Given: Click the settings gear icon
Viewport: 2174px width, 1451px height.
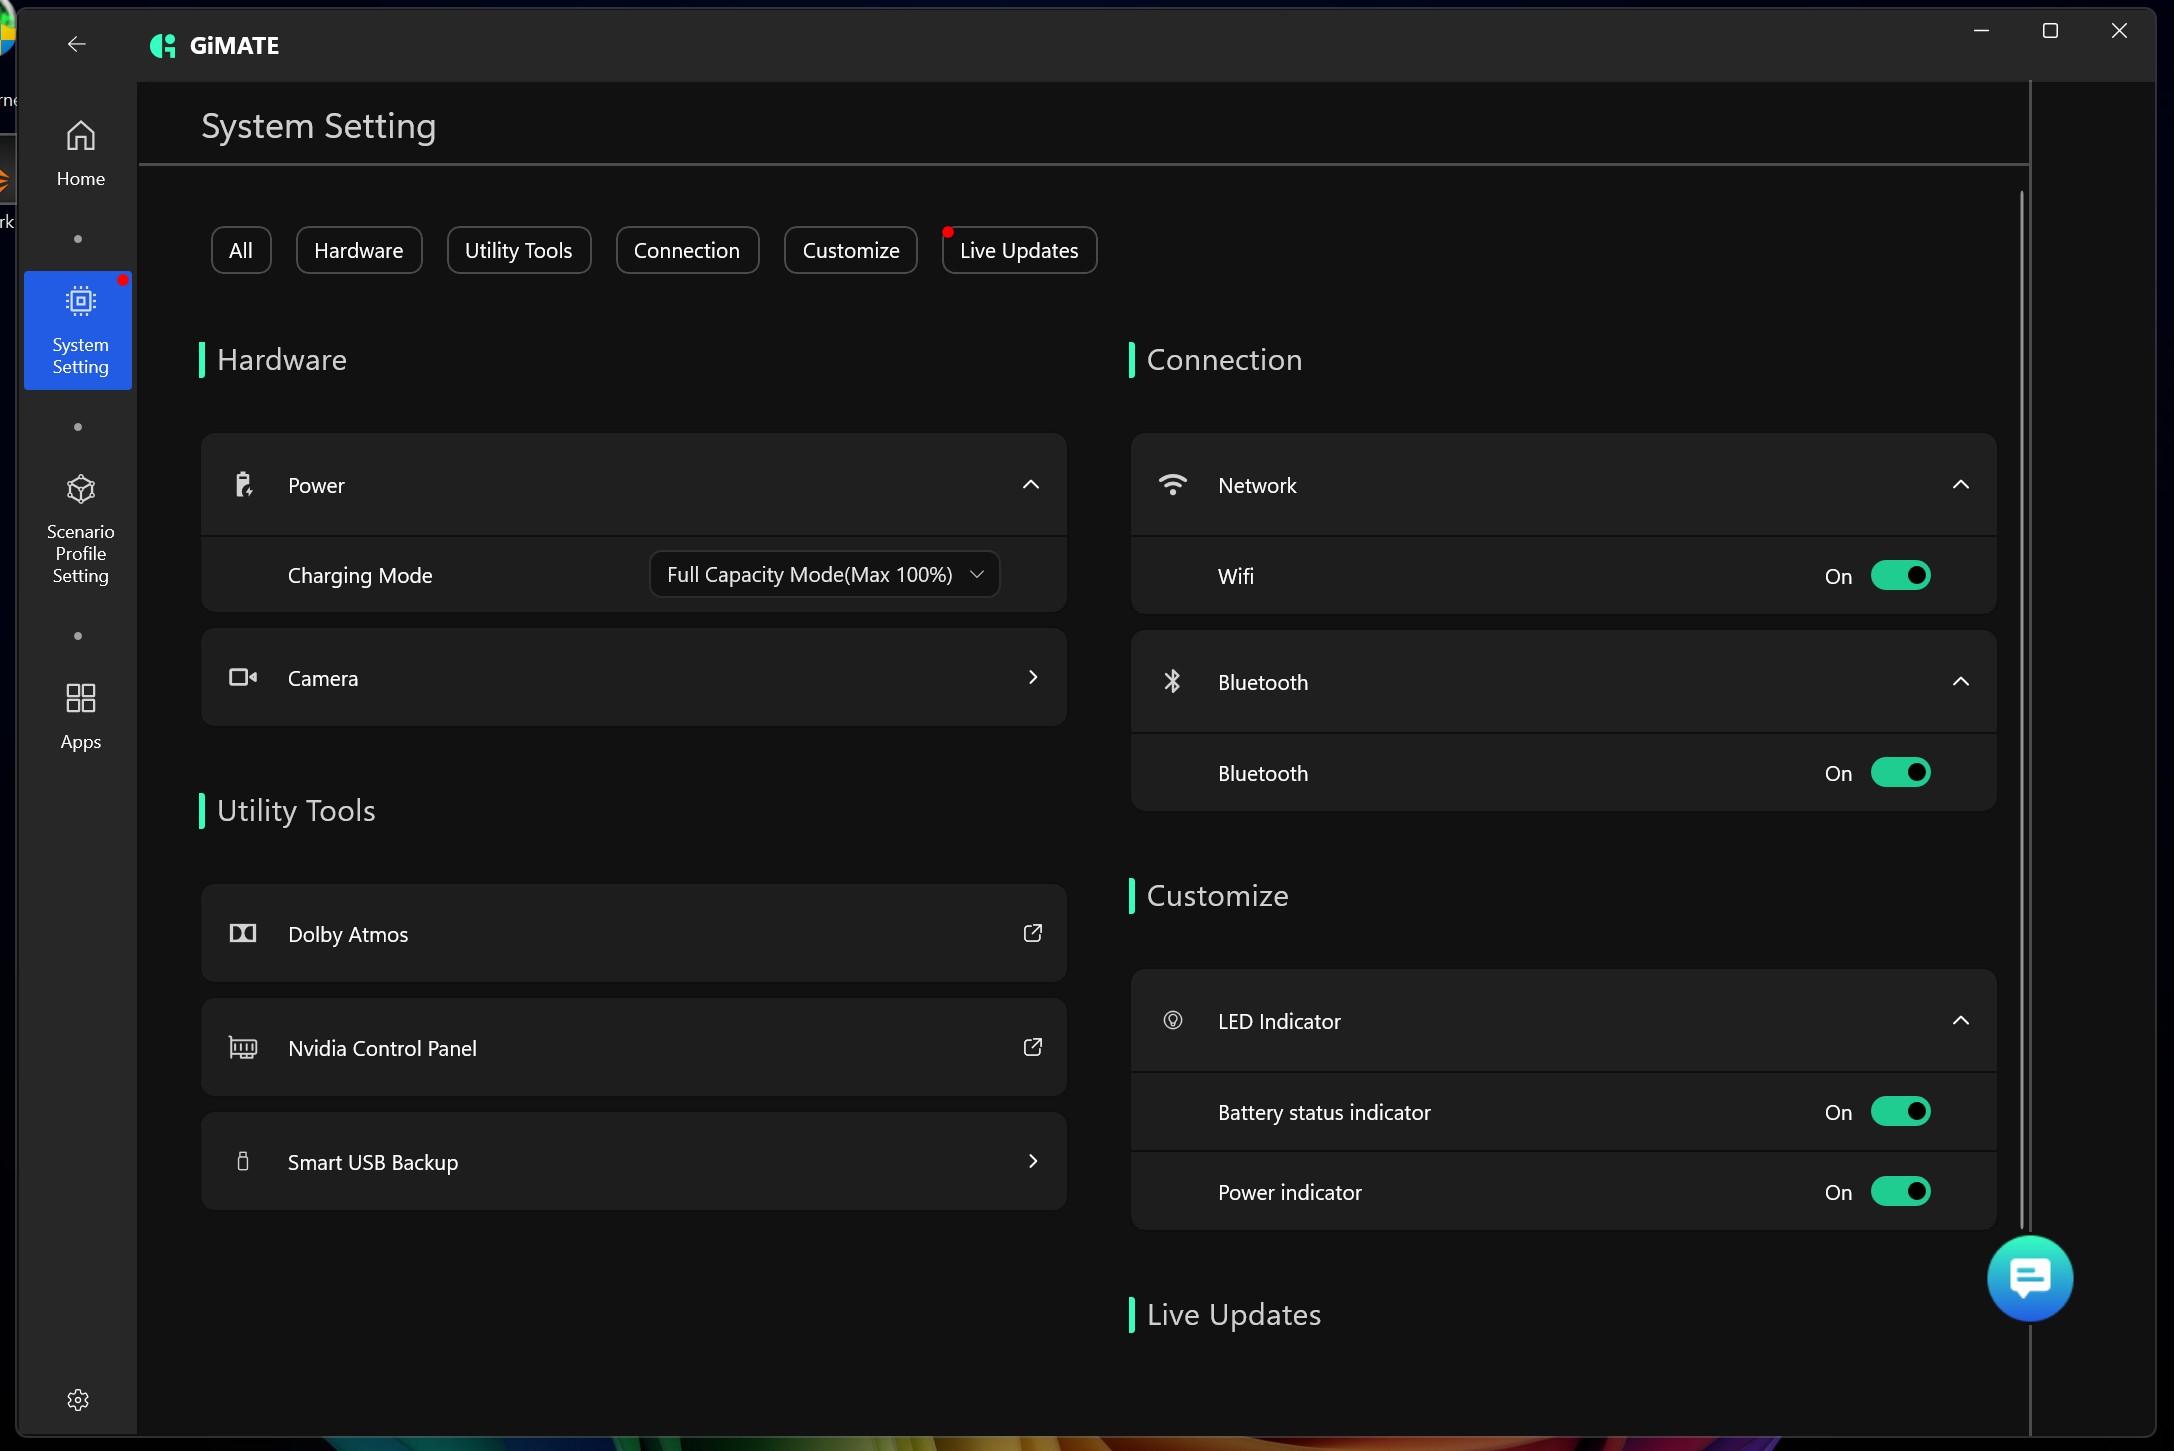Looking at the screenshot, I should (78, 1399).
